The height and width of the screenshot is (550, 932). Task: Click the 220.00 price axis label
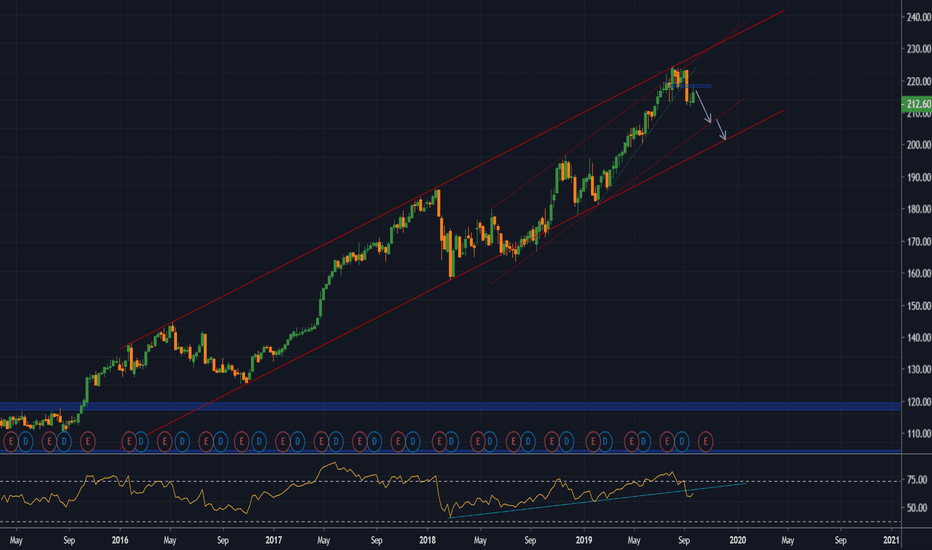point(918,81)
